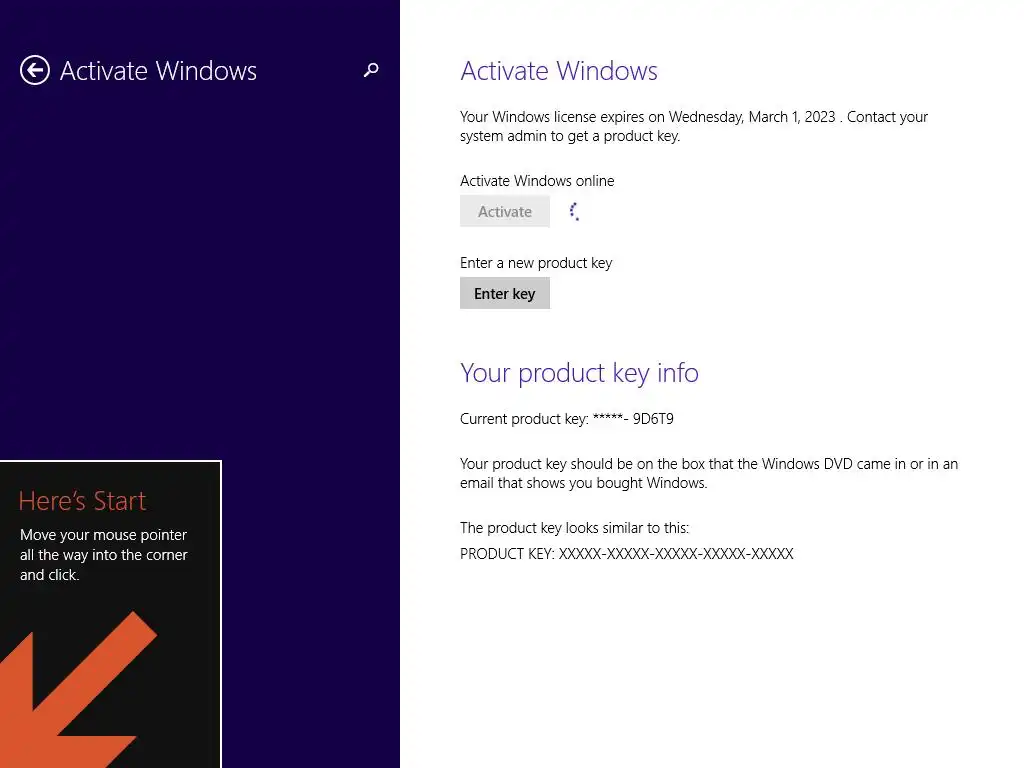Click 'The product key looks similar' text
The image size is (1024, 768).
(575, 528)
